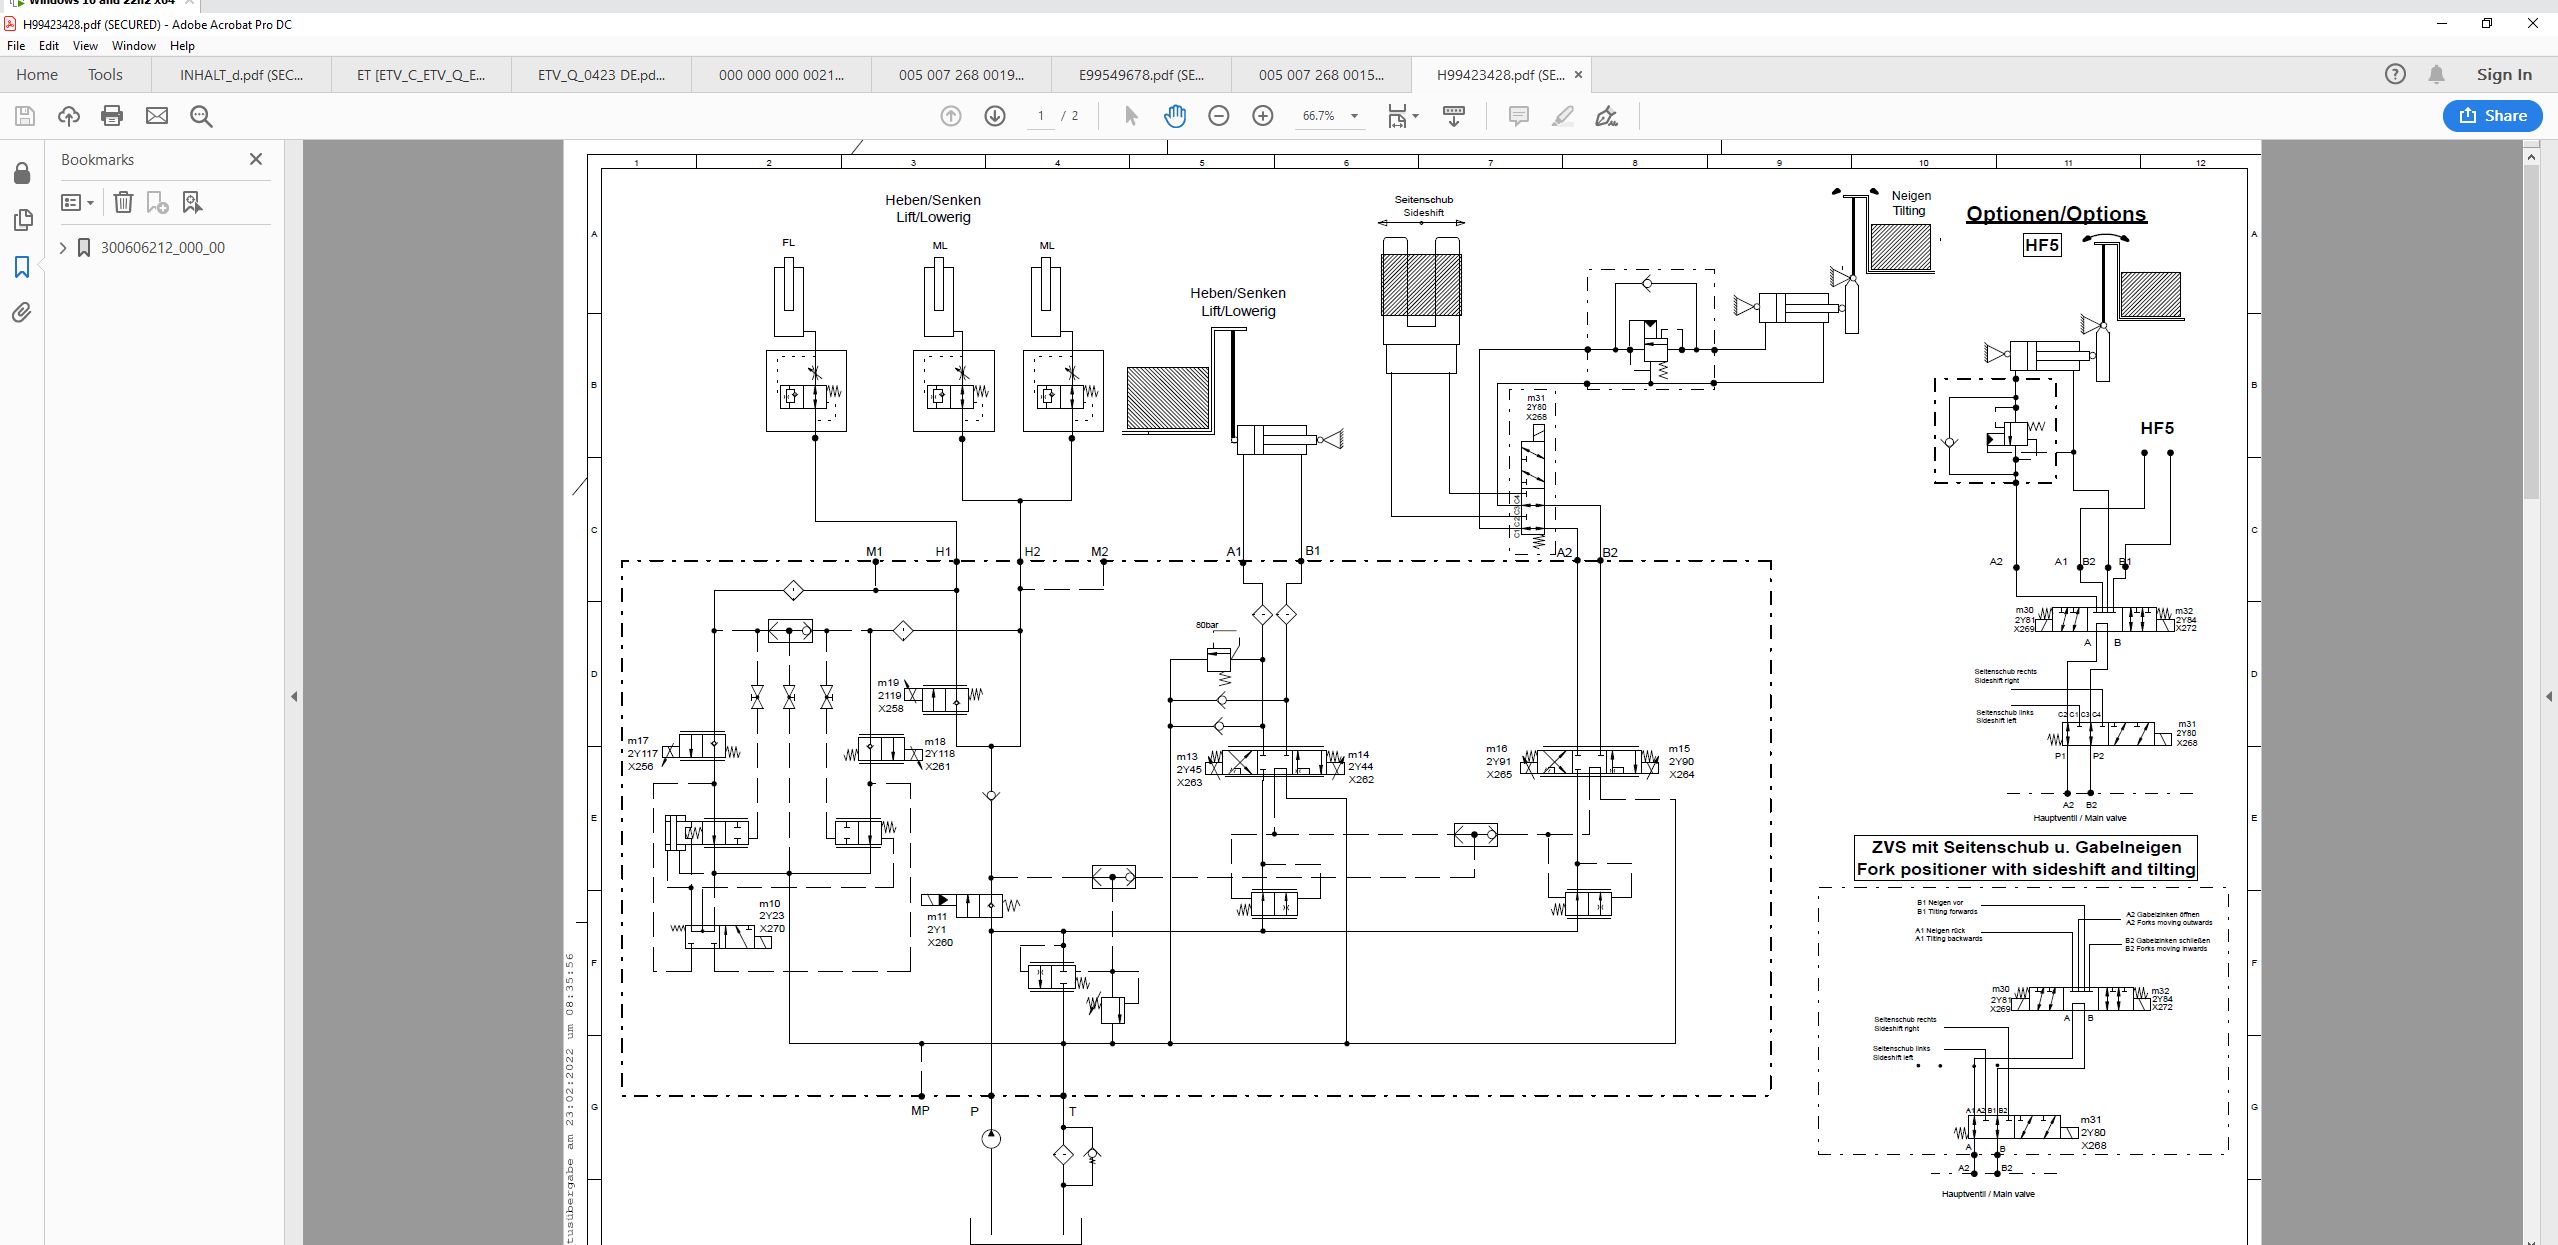The image size is (2558, 1245).
Task: Open bookmark options dropdown menu
Action: click(x=77, y=203)
